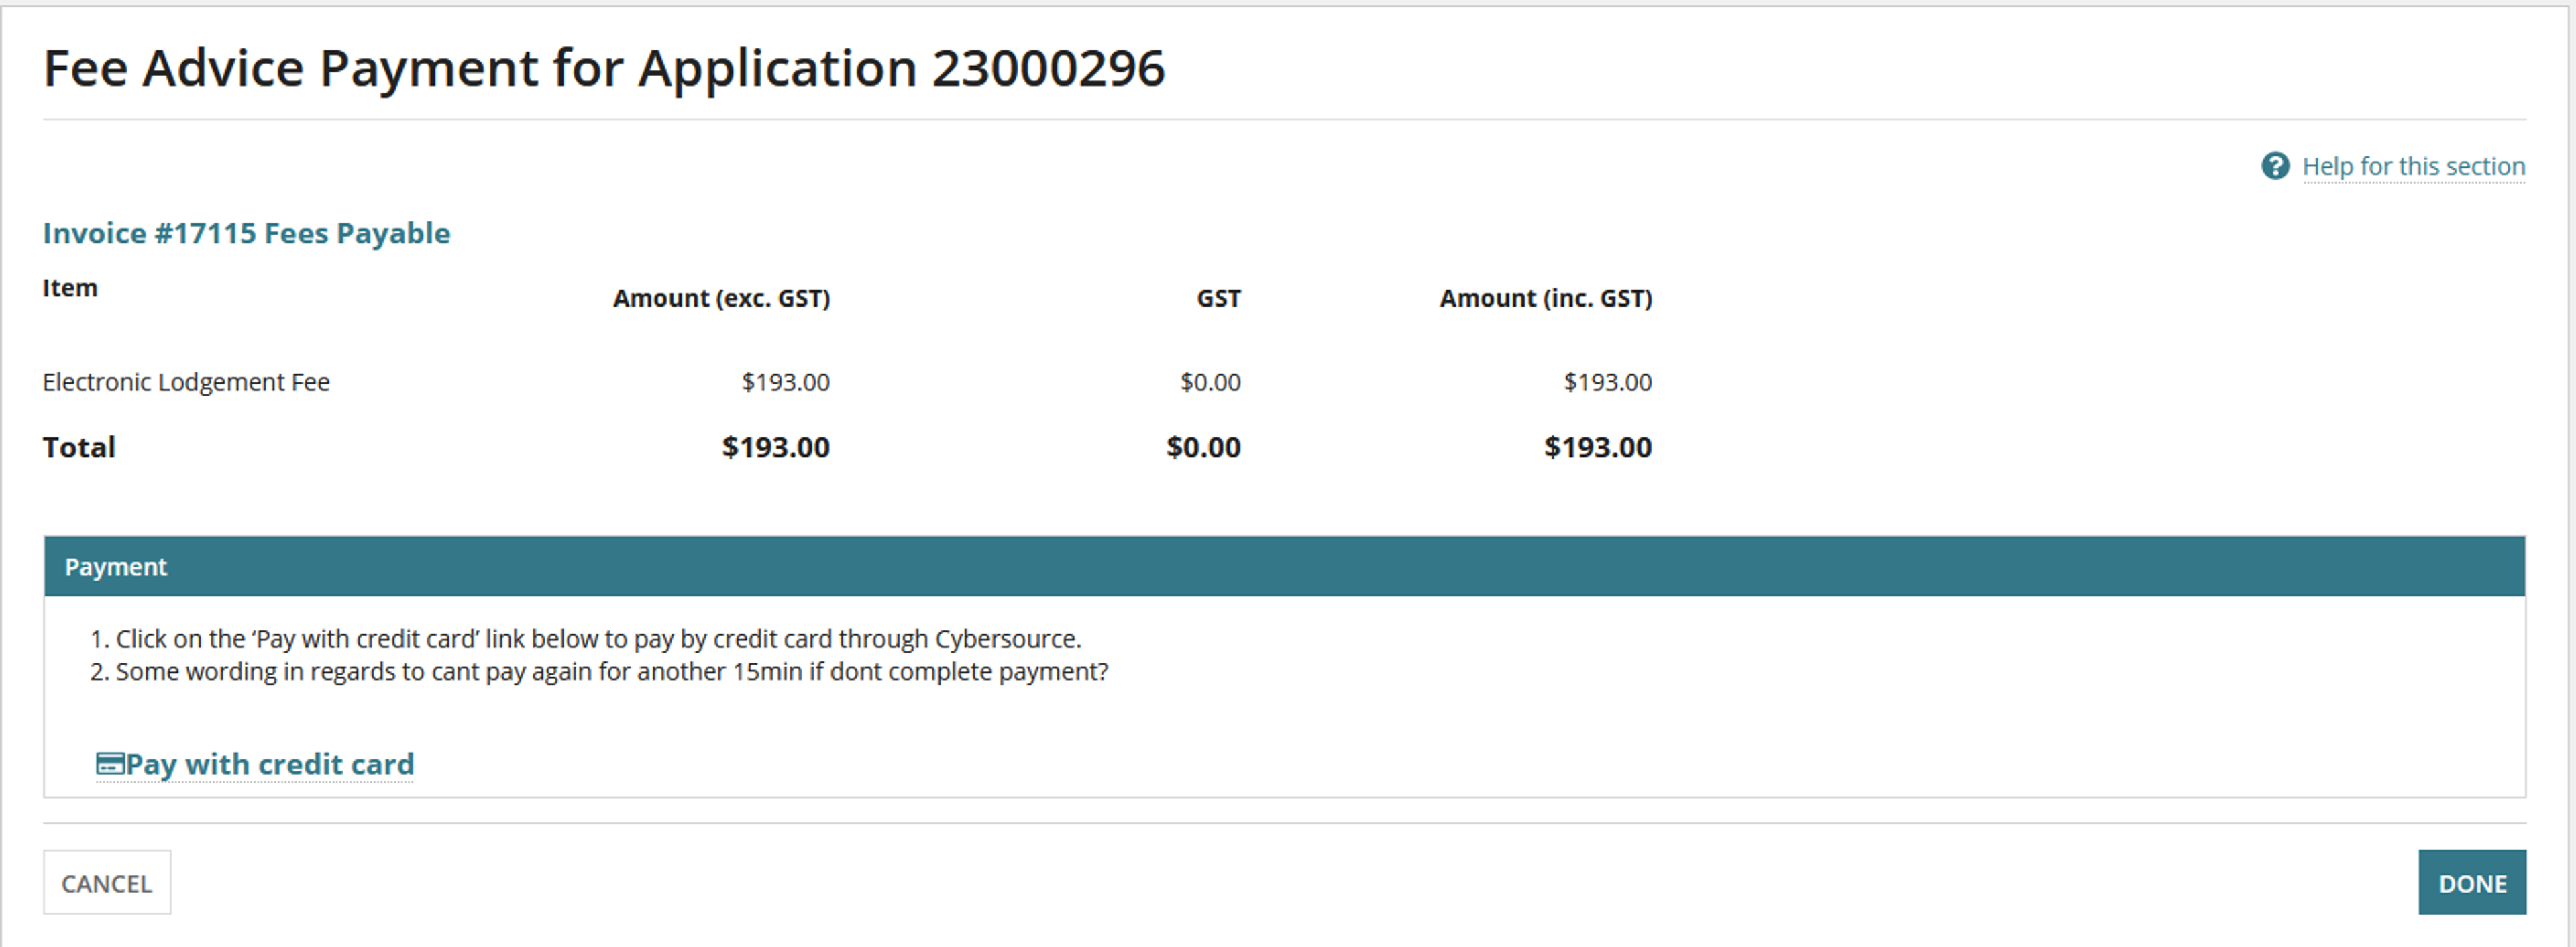Click the help question mark icon
This screenshot has height=947, width=2576.
click(2275, 166)
